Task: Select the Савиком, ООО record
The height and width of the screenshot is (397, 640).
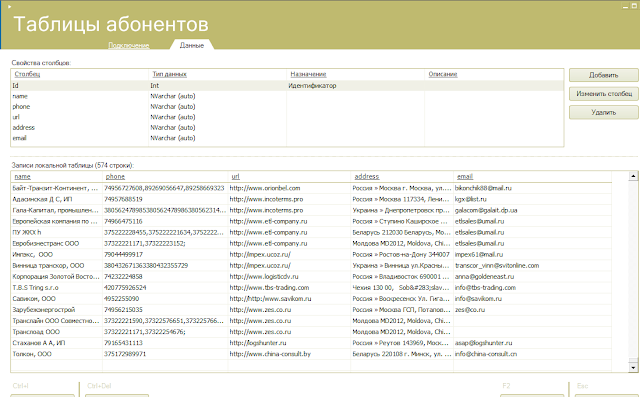Action: tap(311, 298)
